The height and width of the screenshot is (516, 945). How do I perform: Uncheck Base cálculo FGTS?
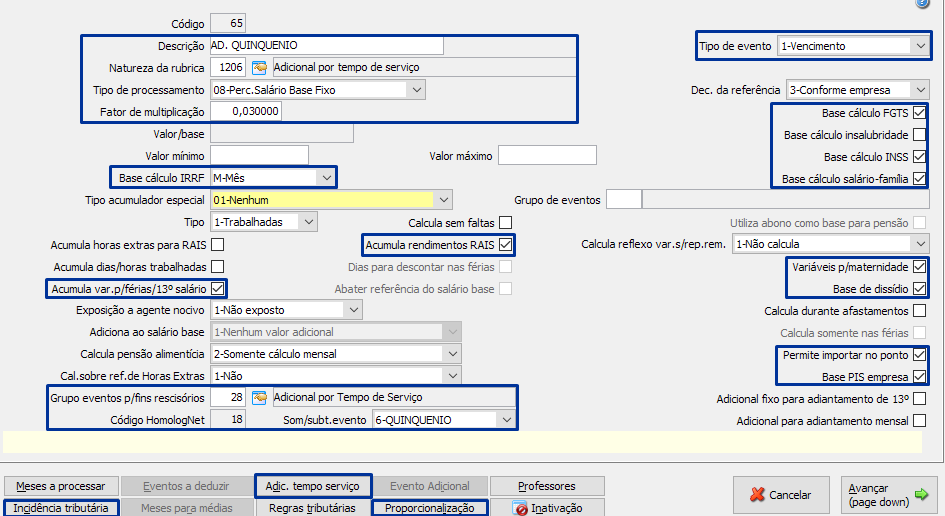point(919,113)
